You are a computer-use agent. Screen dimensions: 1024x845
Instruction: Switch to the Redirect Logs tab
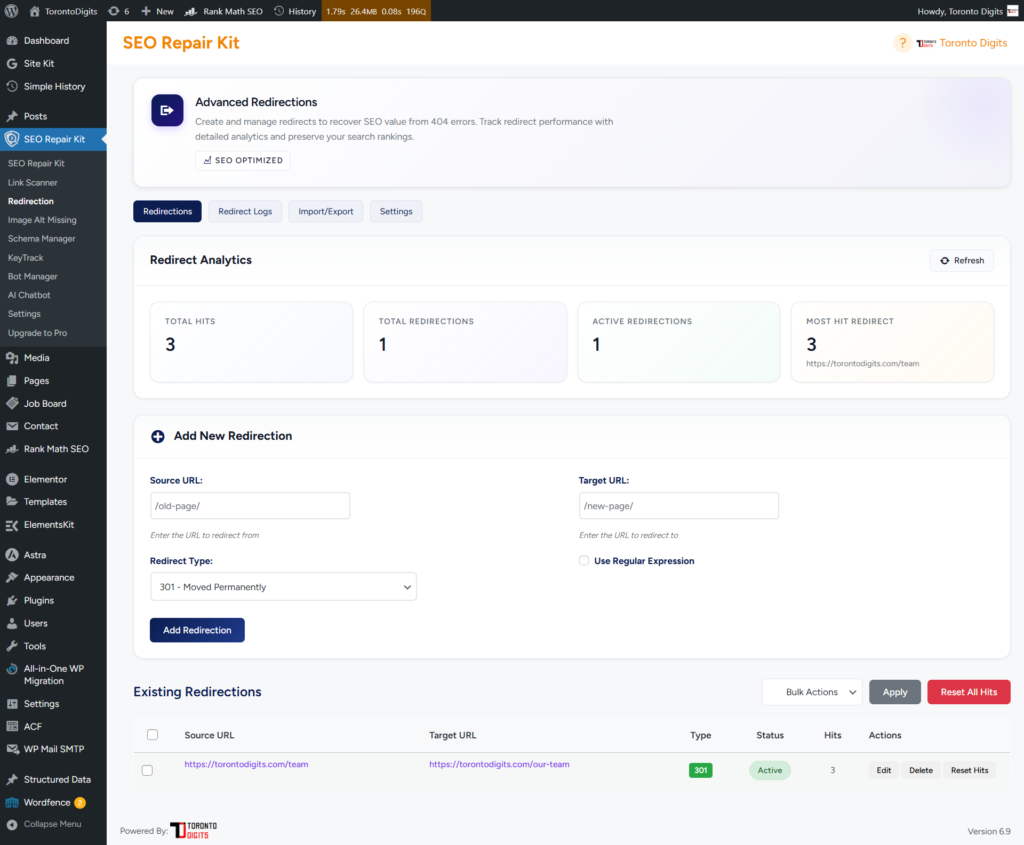click(x=245, y=211)
